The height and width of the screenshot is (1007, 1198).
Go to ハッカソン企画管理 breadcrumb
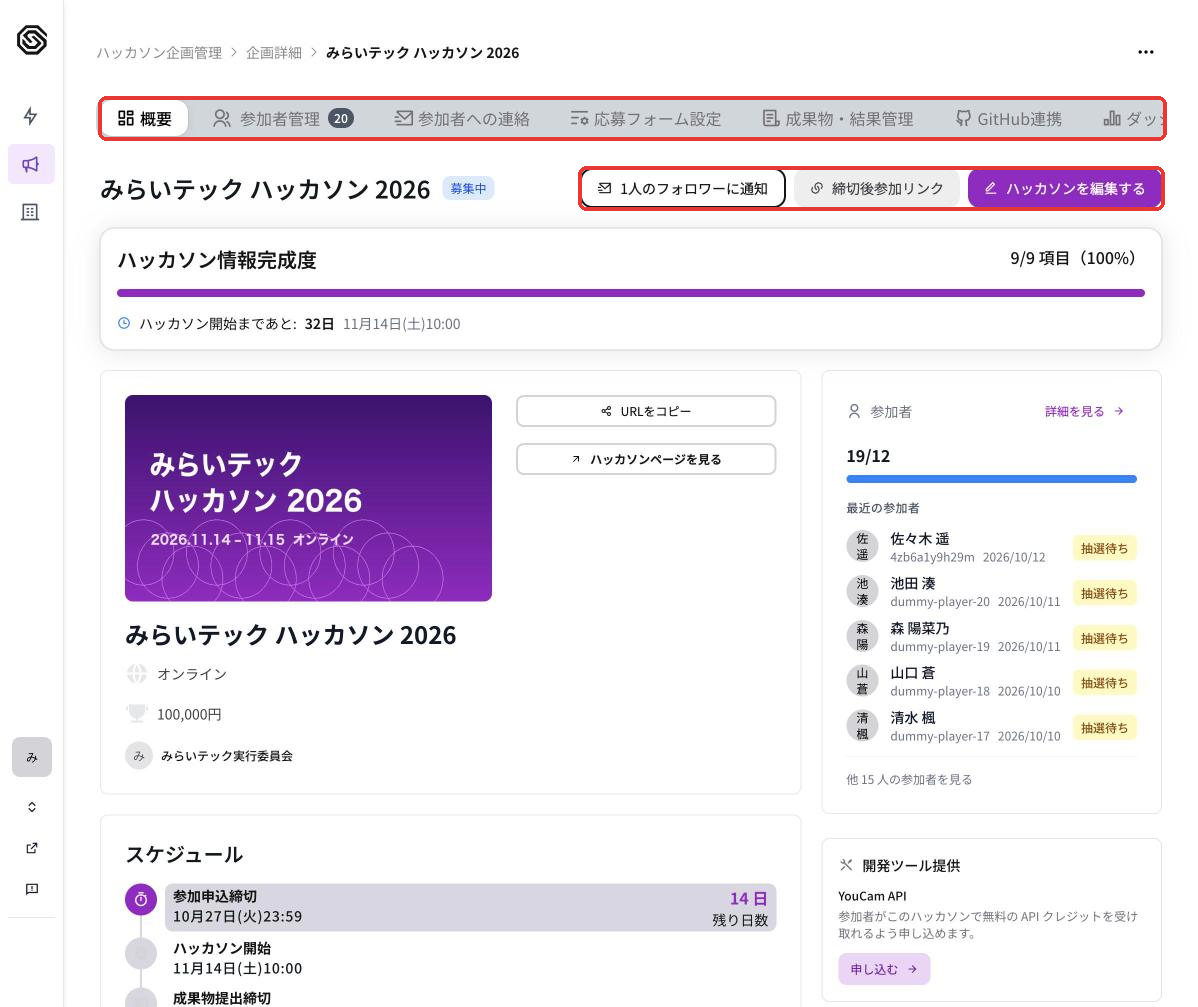tap(159, 53)
